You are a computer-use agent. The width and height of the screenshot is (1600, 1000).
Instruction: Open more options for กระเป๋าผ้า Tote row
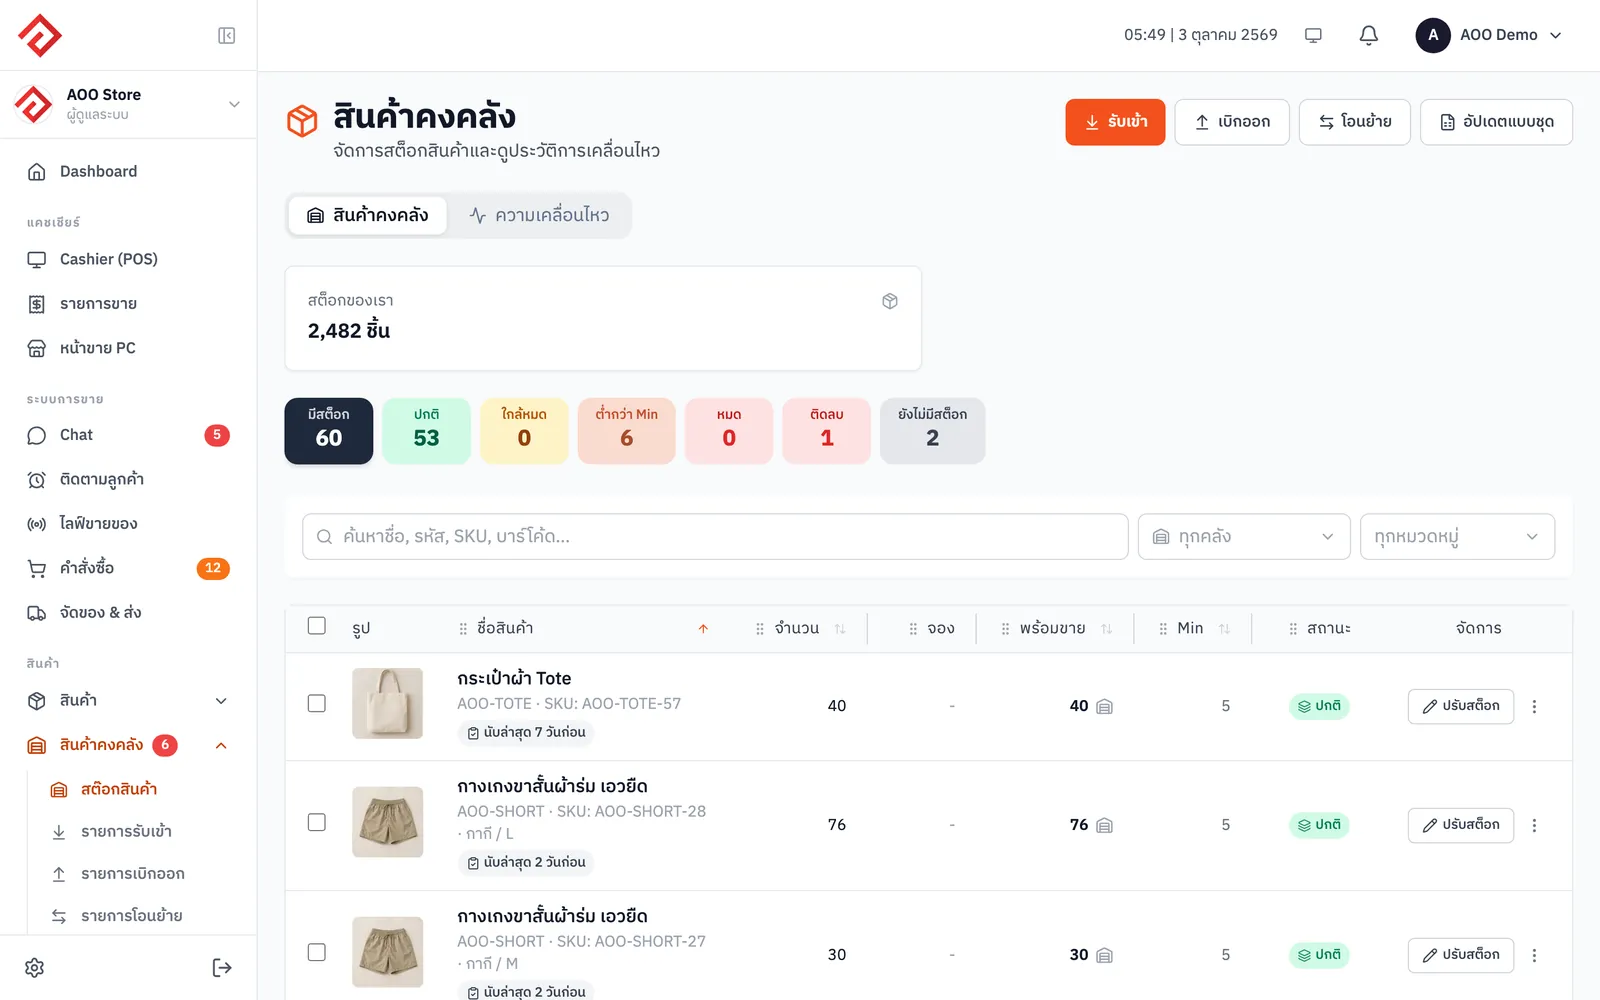click(x=1534, y=706)
